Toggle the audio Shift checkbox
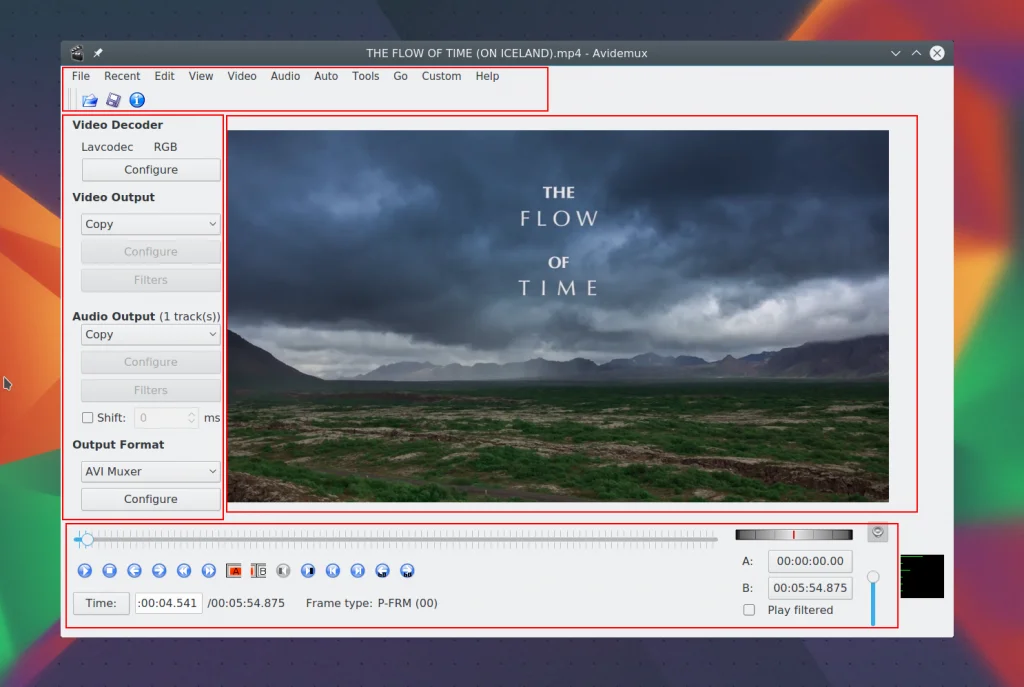Image resolution: width=1024 pixels, height=687 pixels. pyautogui.click(x=88, y=418)
